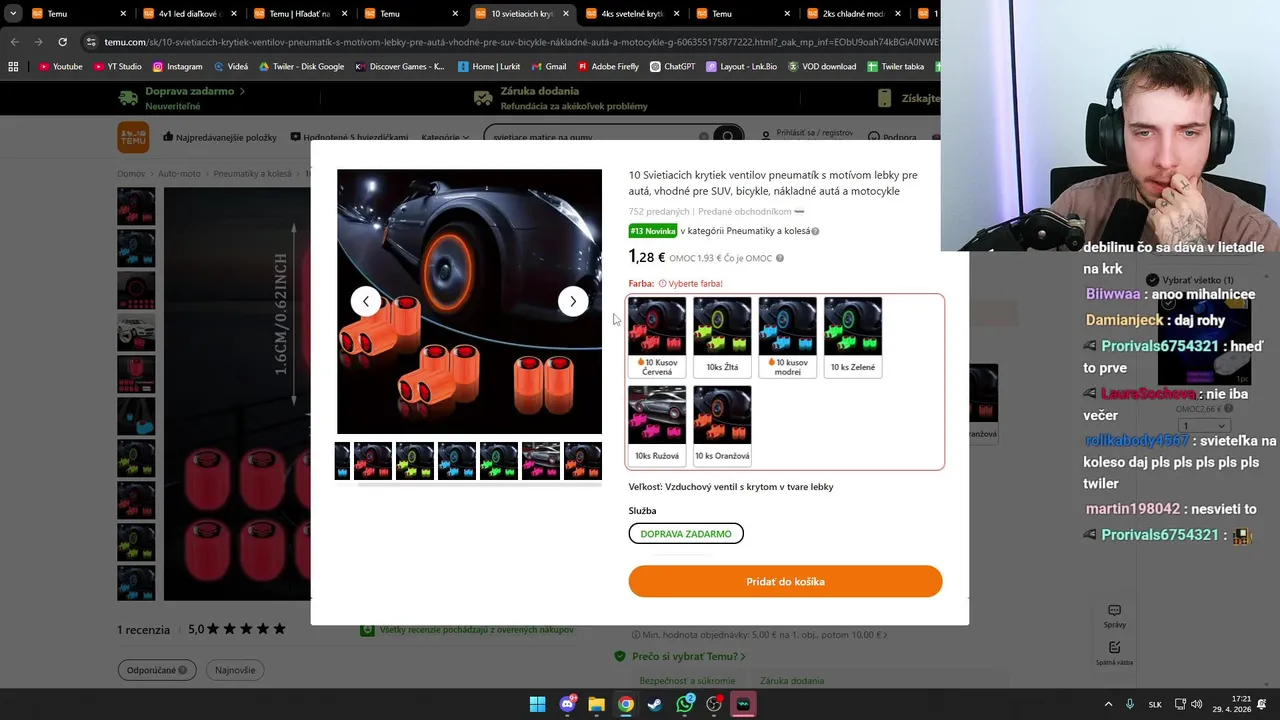Close the '10 svietiacich krytiek' tab
1280x720 pixels.
pos(566,14)
